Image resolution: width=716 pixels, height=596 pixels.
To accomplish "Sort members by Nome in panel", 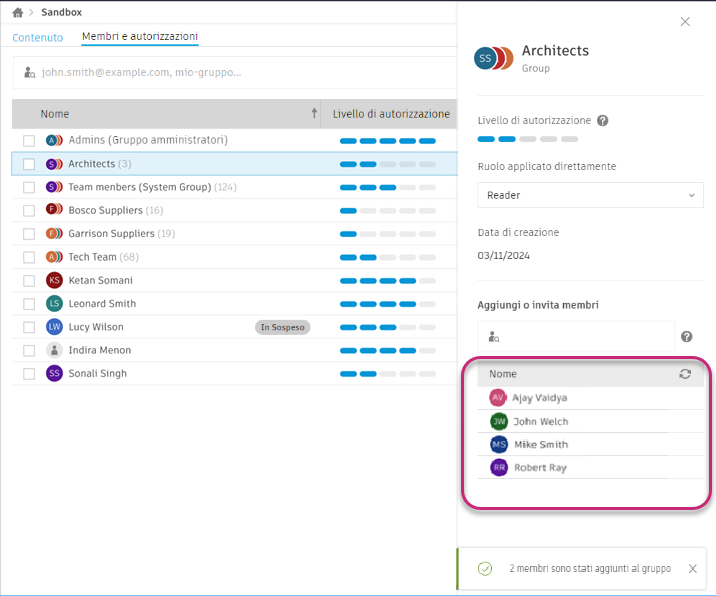I will [503, 374].
